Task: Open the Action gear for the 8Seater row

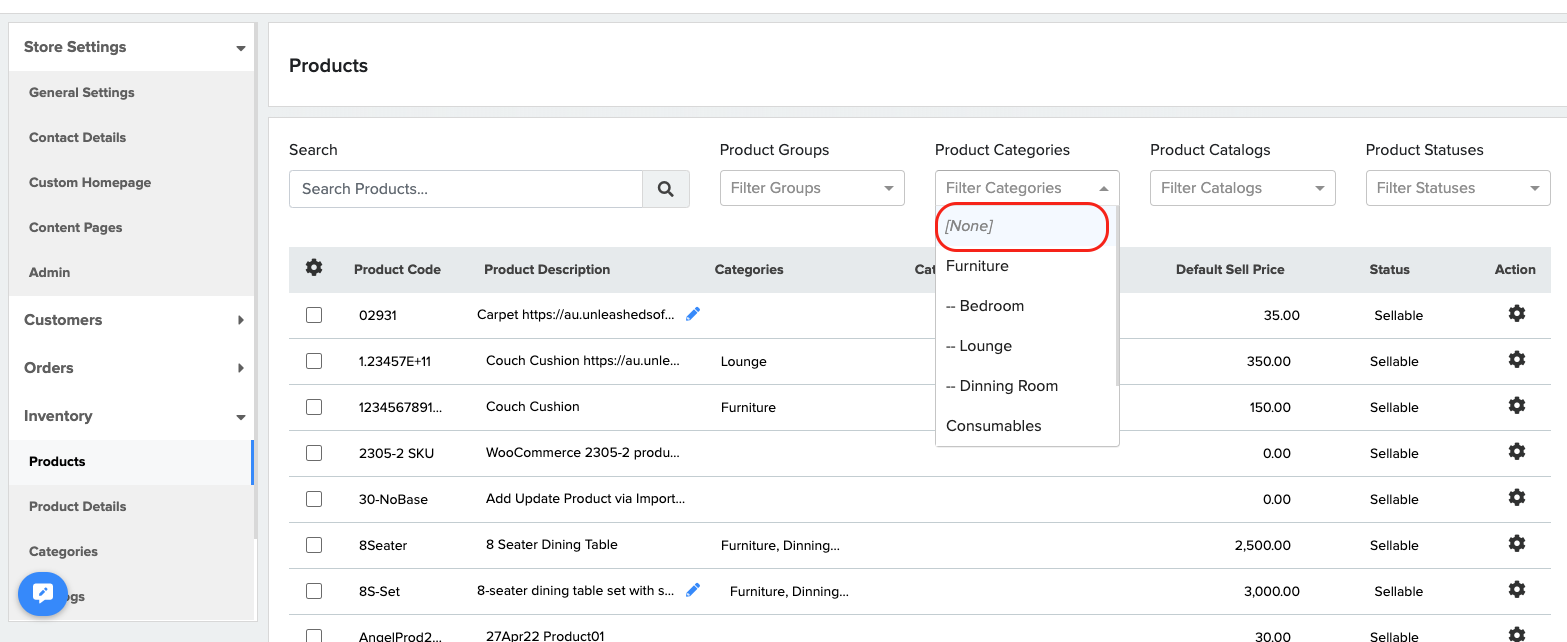Action: pos(1517,543)
